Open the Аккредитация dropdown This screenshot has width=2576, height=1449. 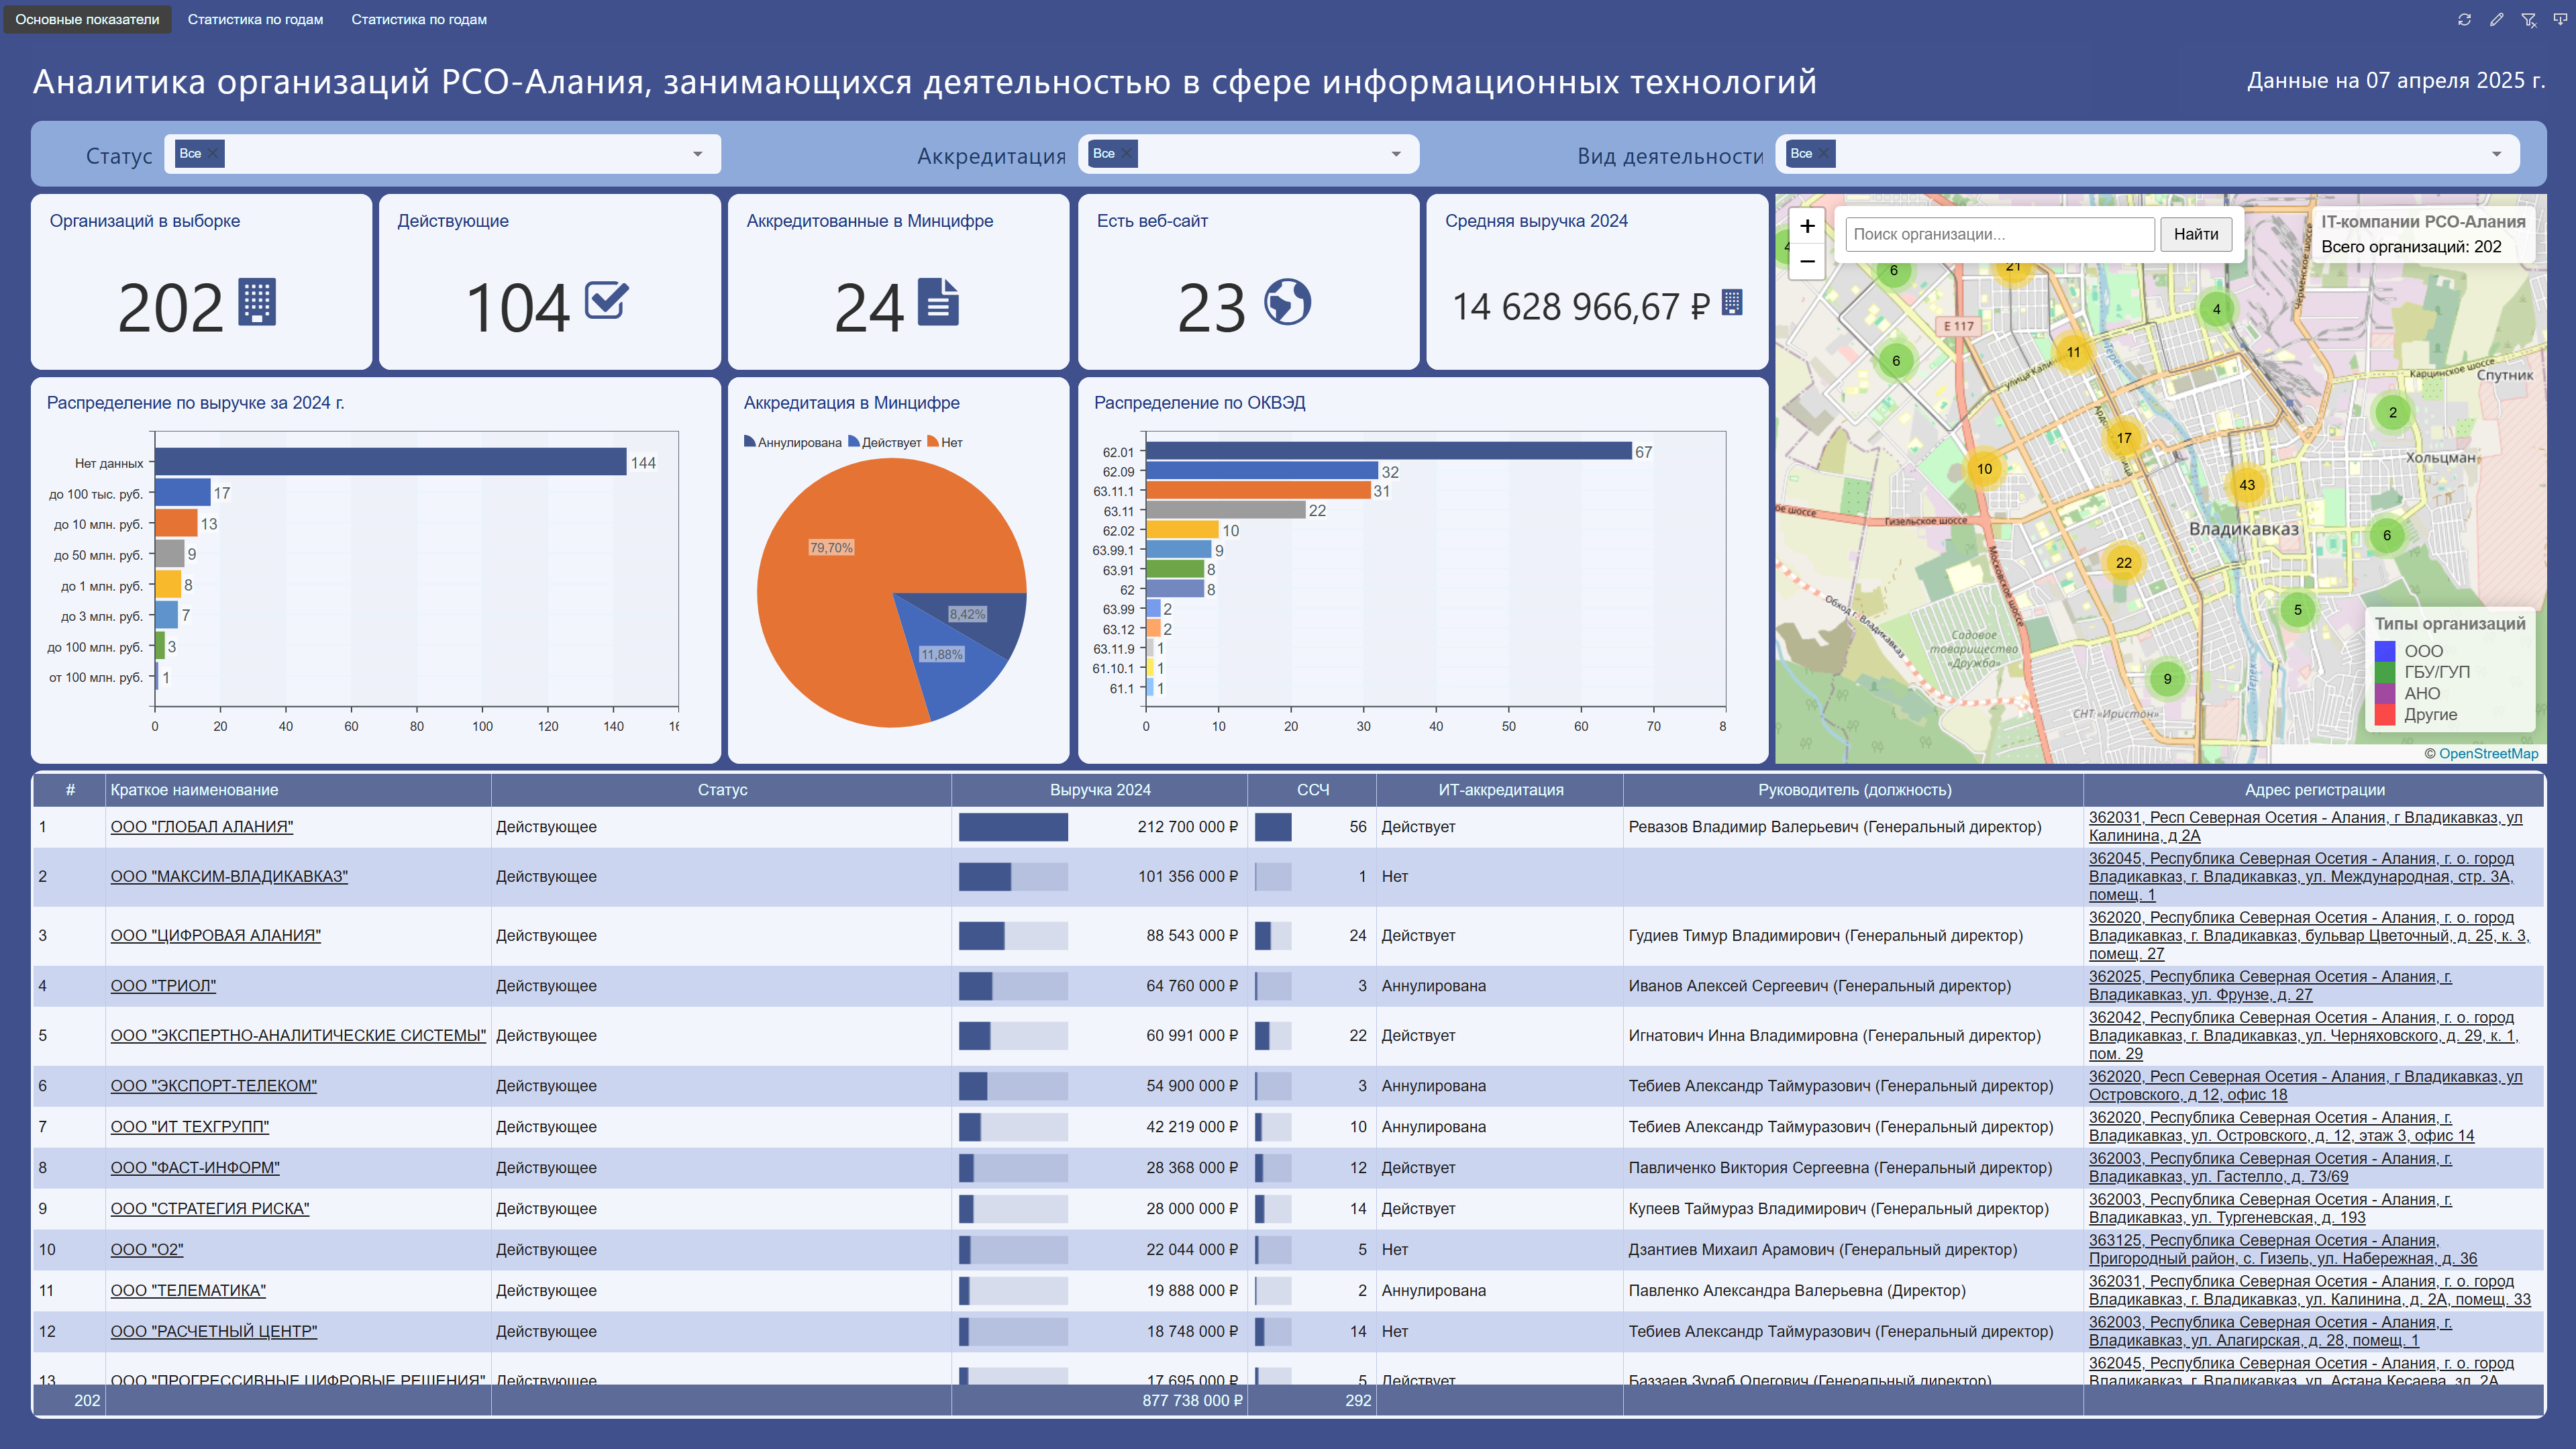click(1396, 154)
